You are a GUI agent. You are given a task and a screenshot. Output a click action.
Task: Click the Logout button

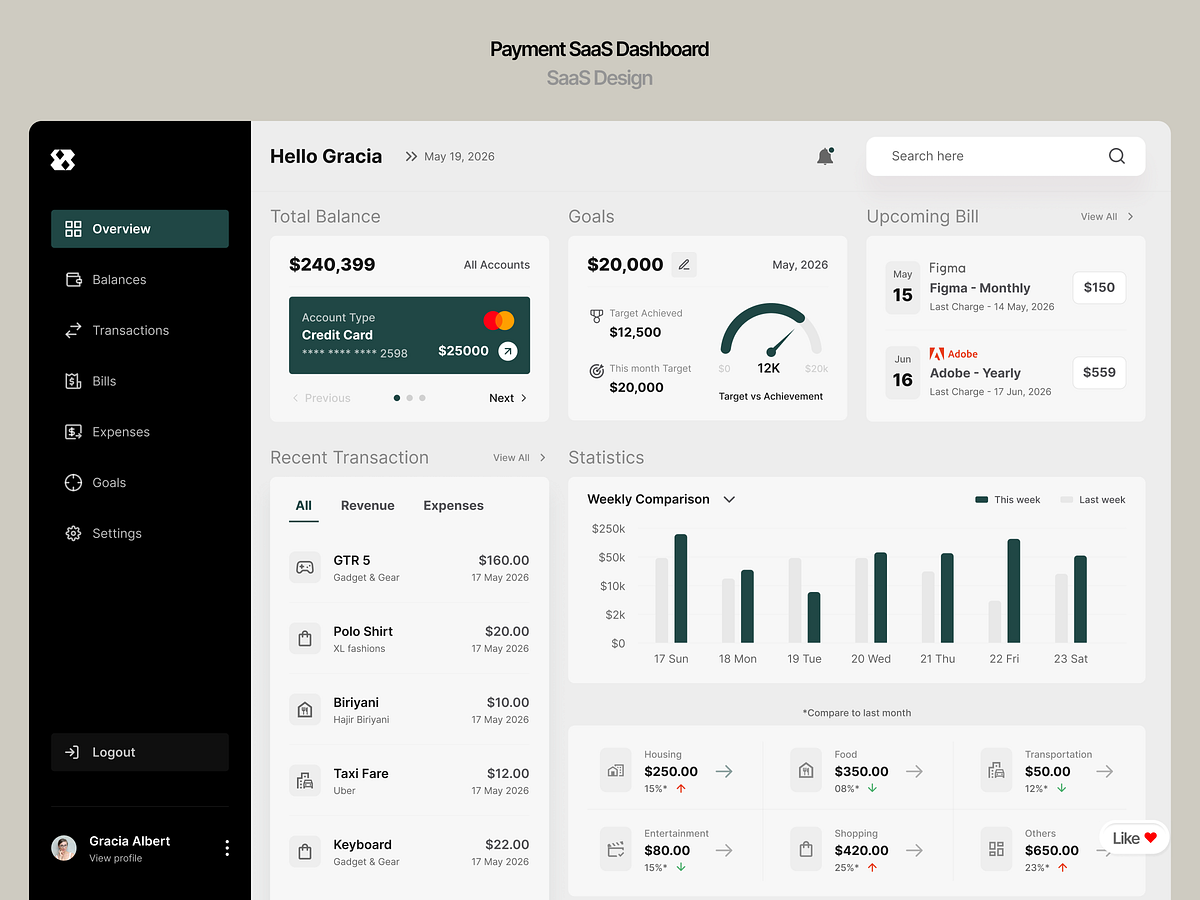pyautogui.click(x=139, y=752)
